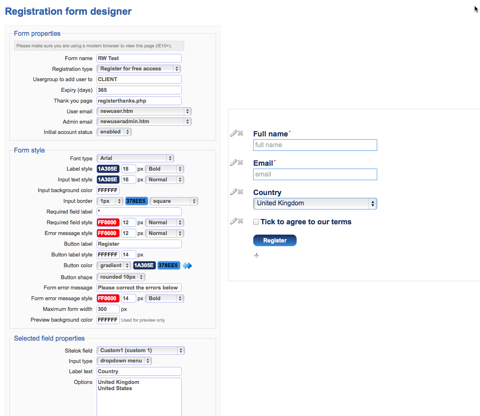The width and height of the screenshot is (480, 416).
Task: Remove the Email field via its X icon
Action: (x=240, y=163)
